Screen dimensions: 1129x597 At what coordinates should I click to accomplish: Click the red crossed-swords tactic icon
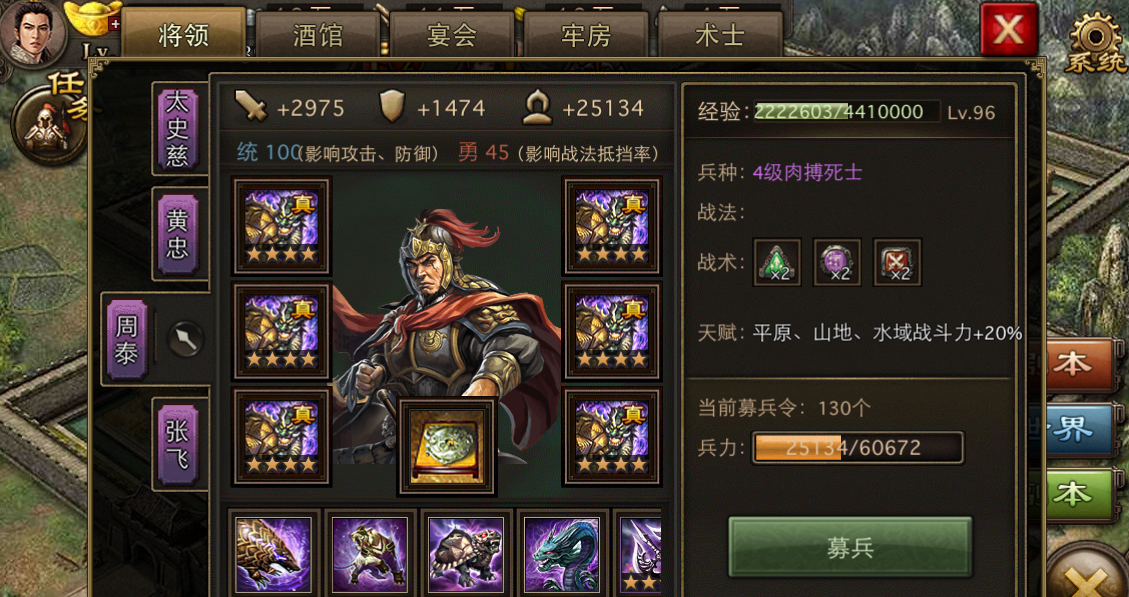897,263
